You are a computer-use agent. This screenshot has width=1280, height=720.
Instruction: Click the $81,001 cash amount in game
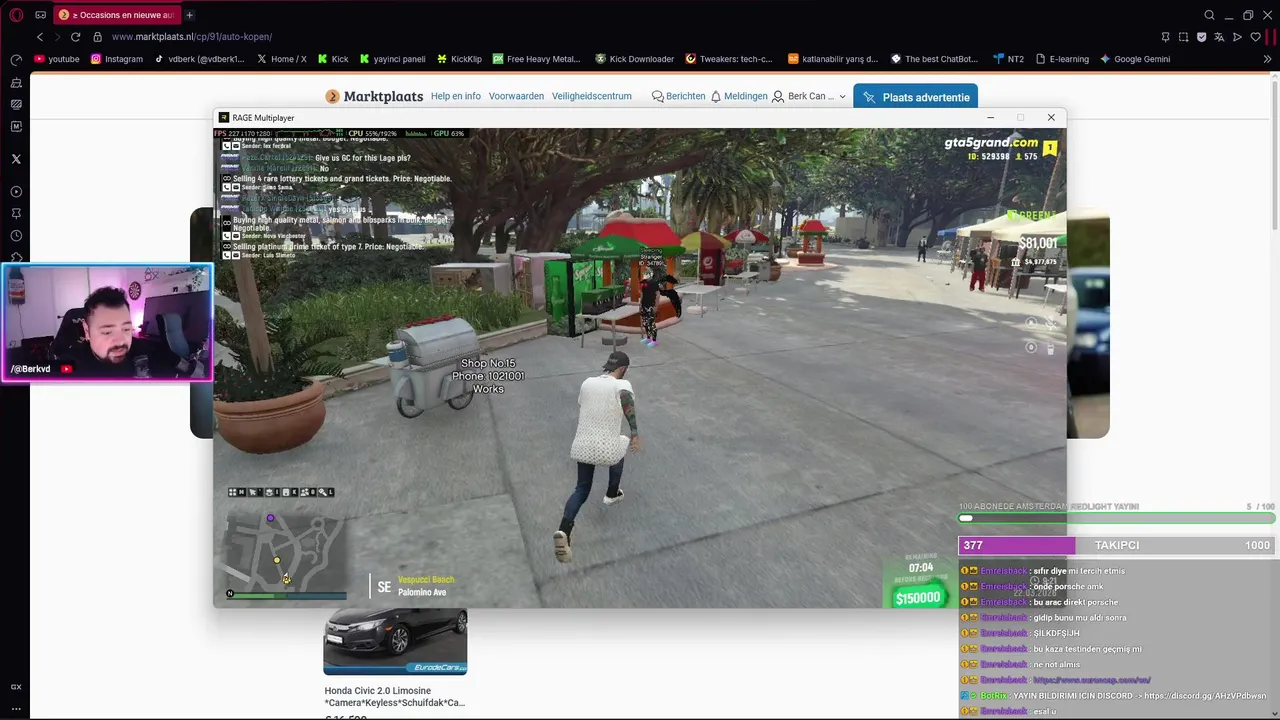[1038, 243]
